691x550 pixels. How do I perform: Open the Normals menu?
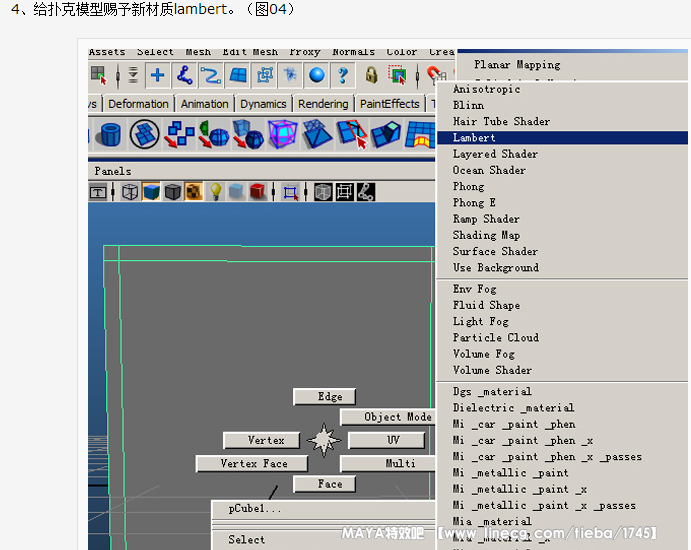point(353,52)
